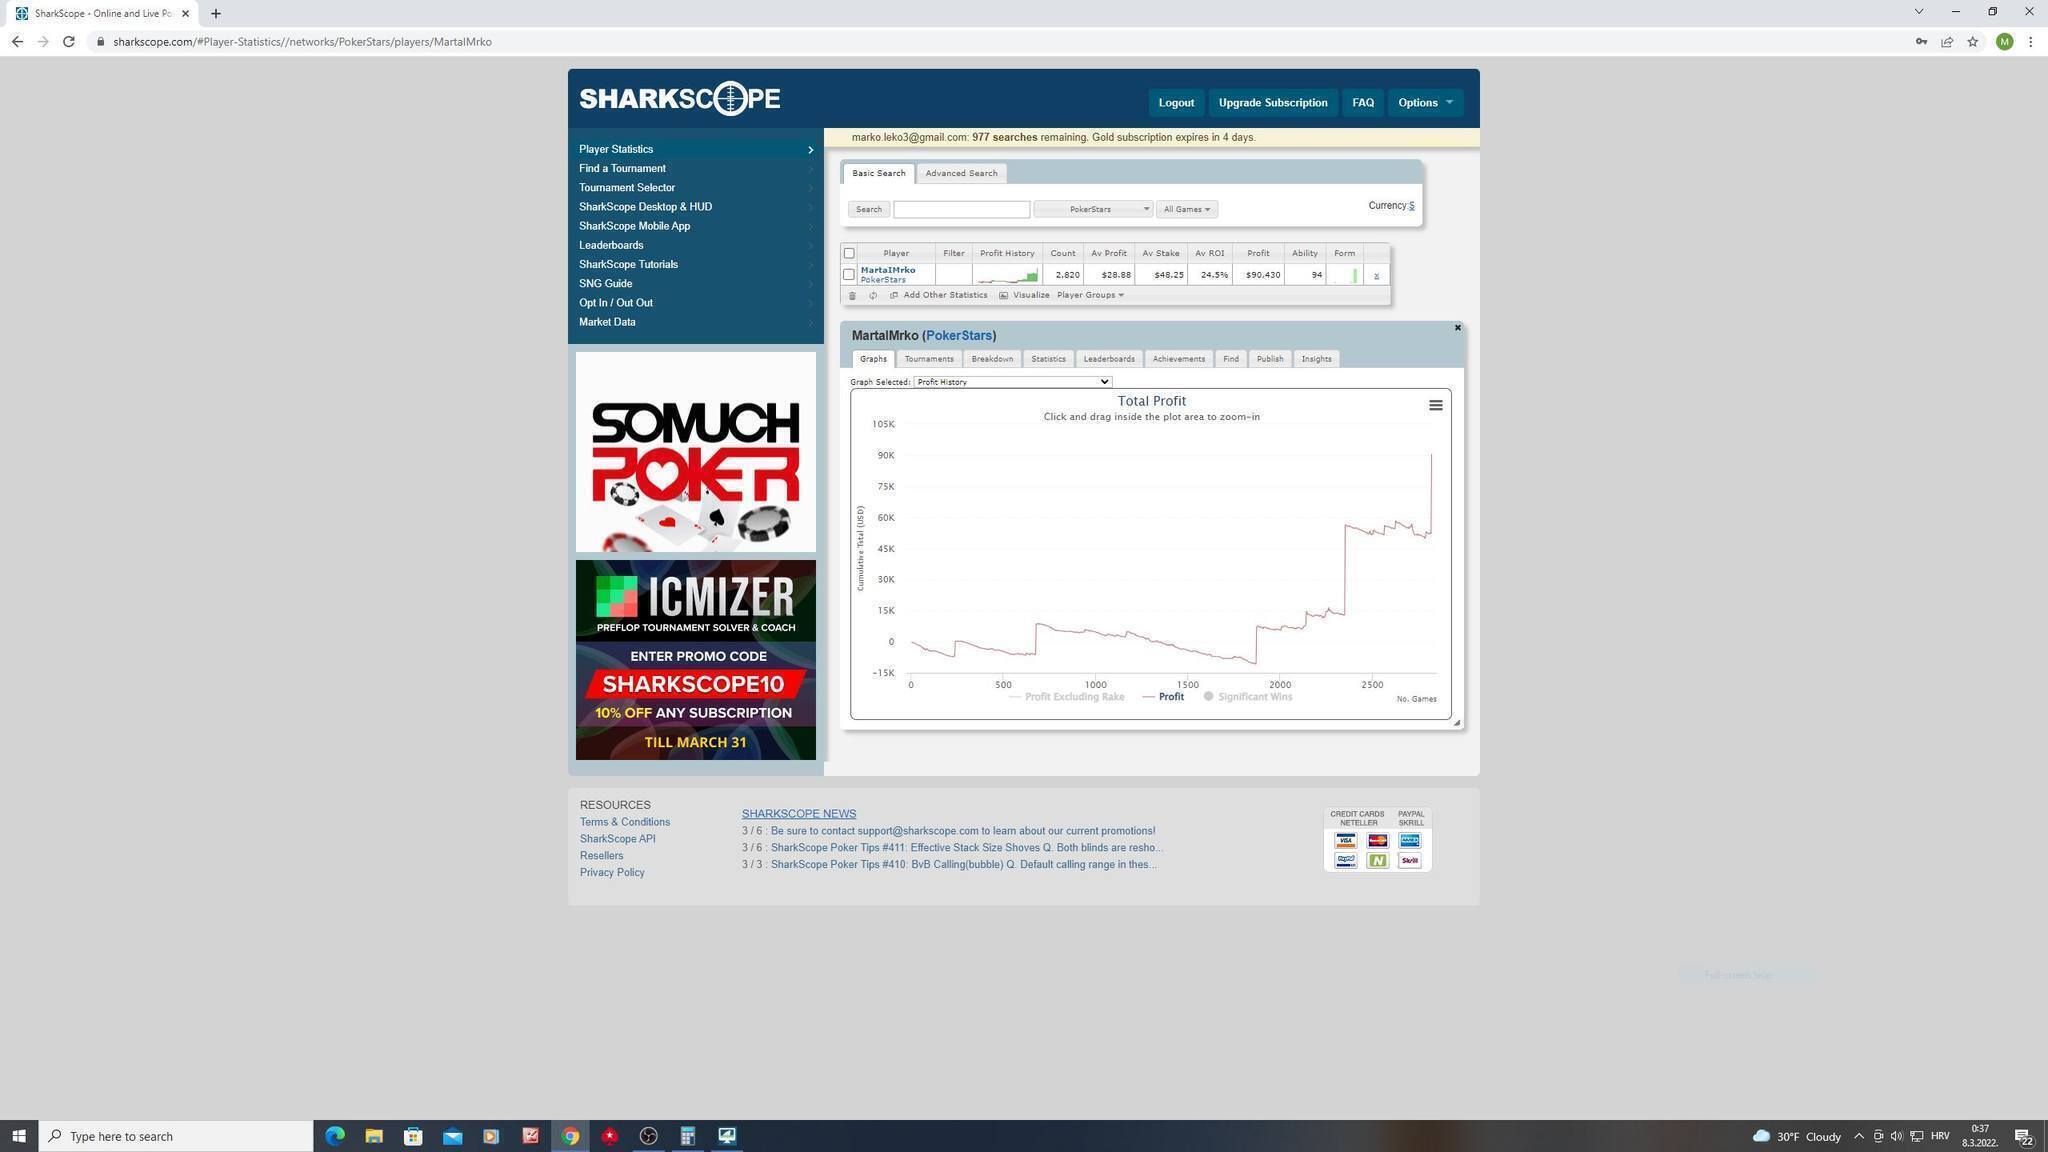Open Windows Start menu
The image size is (2048, 1152).
(x=18, y=1136)
